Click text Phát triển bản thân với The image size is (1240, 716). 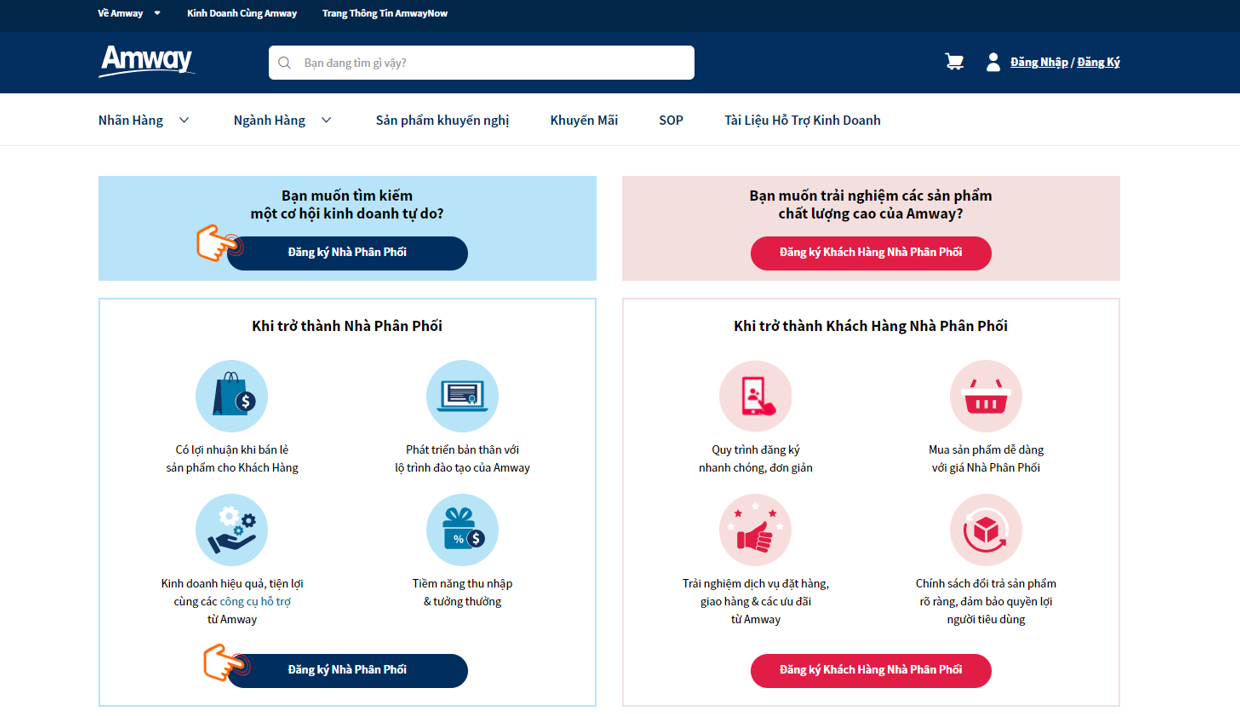point(462,450)
